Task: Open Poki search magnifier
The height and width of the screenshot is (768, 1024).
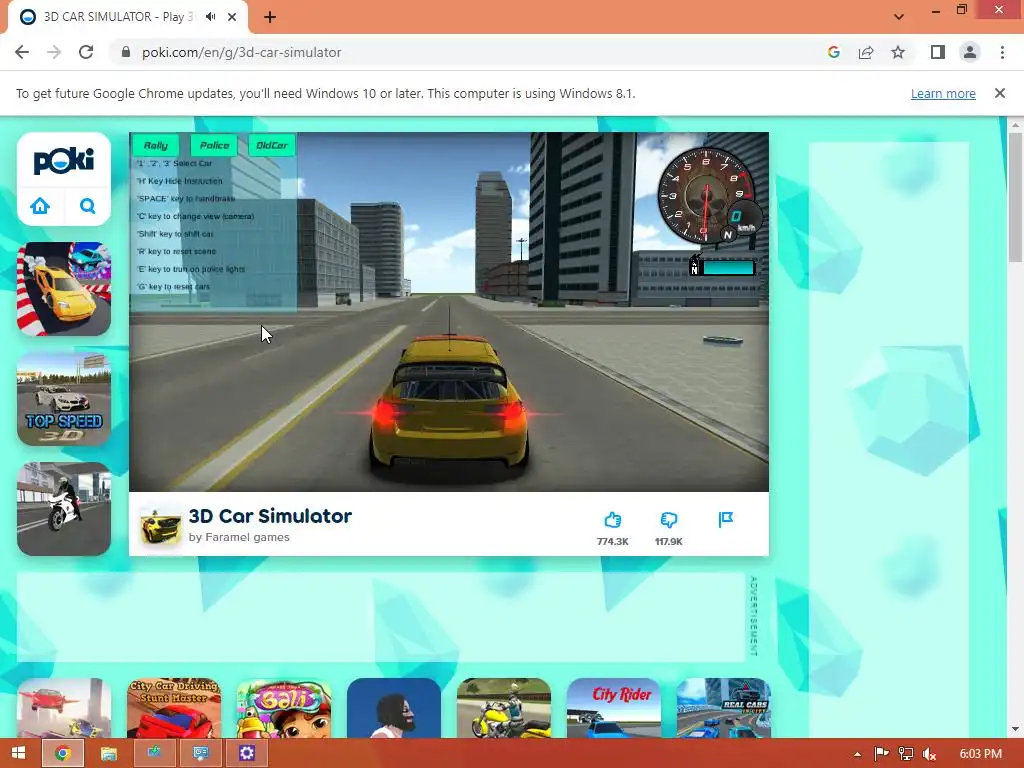Action: (88, 206)
